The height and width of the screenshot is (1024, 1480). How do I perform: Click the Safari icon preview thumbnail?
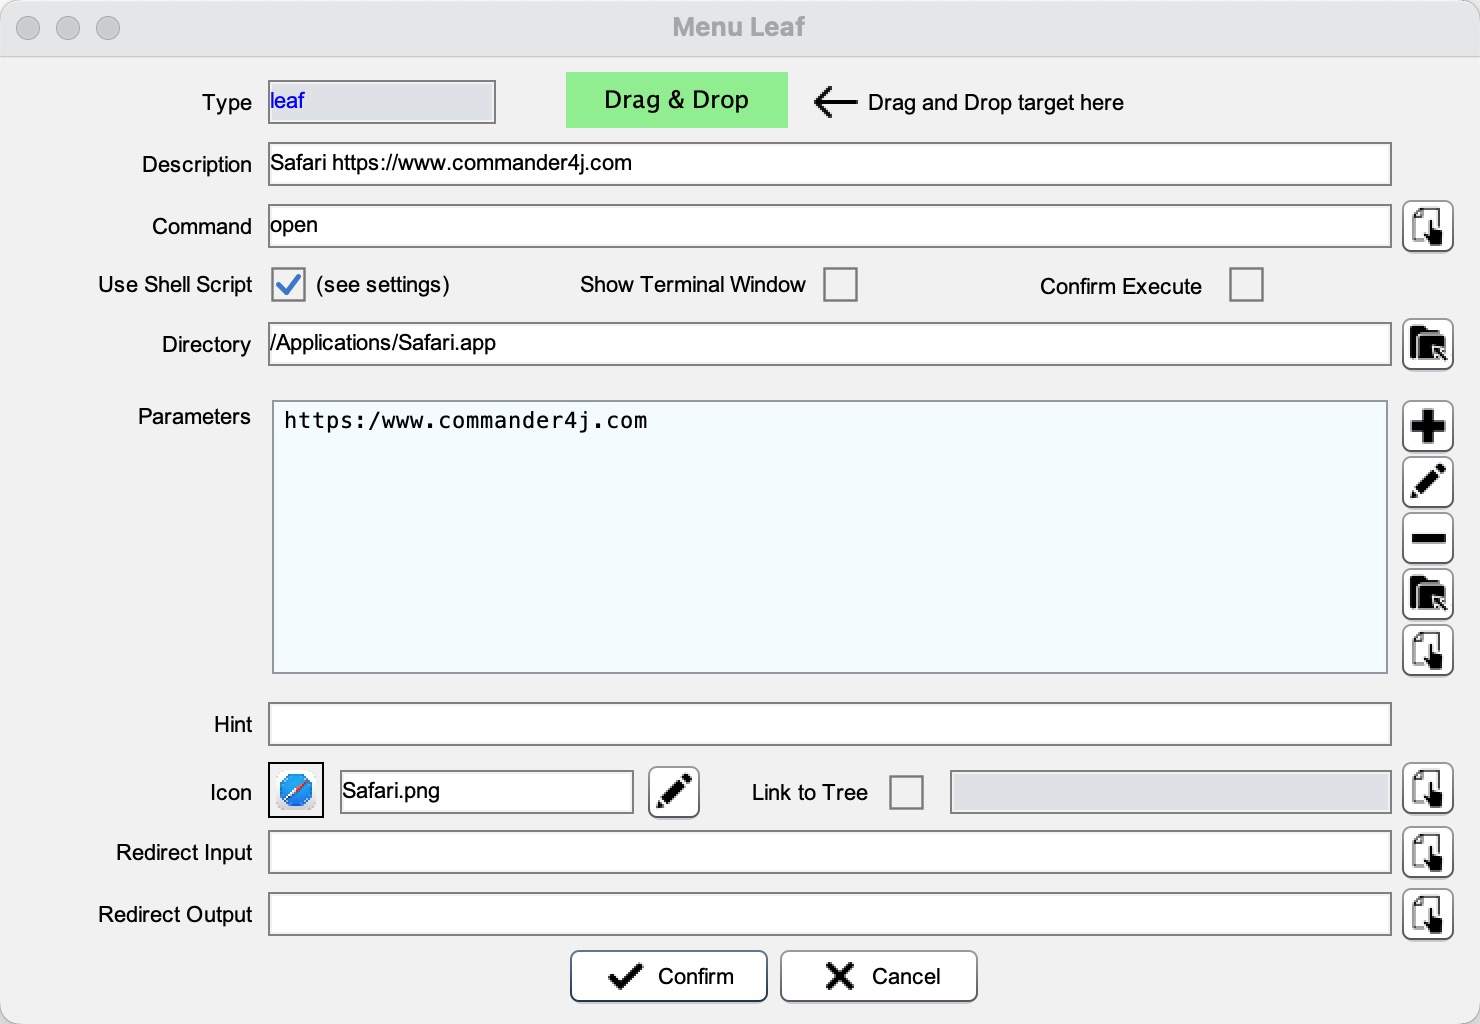click(x=296, y=791)
